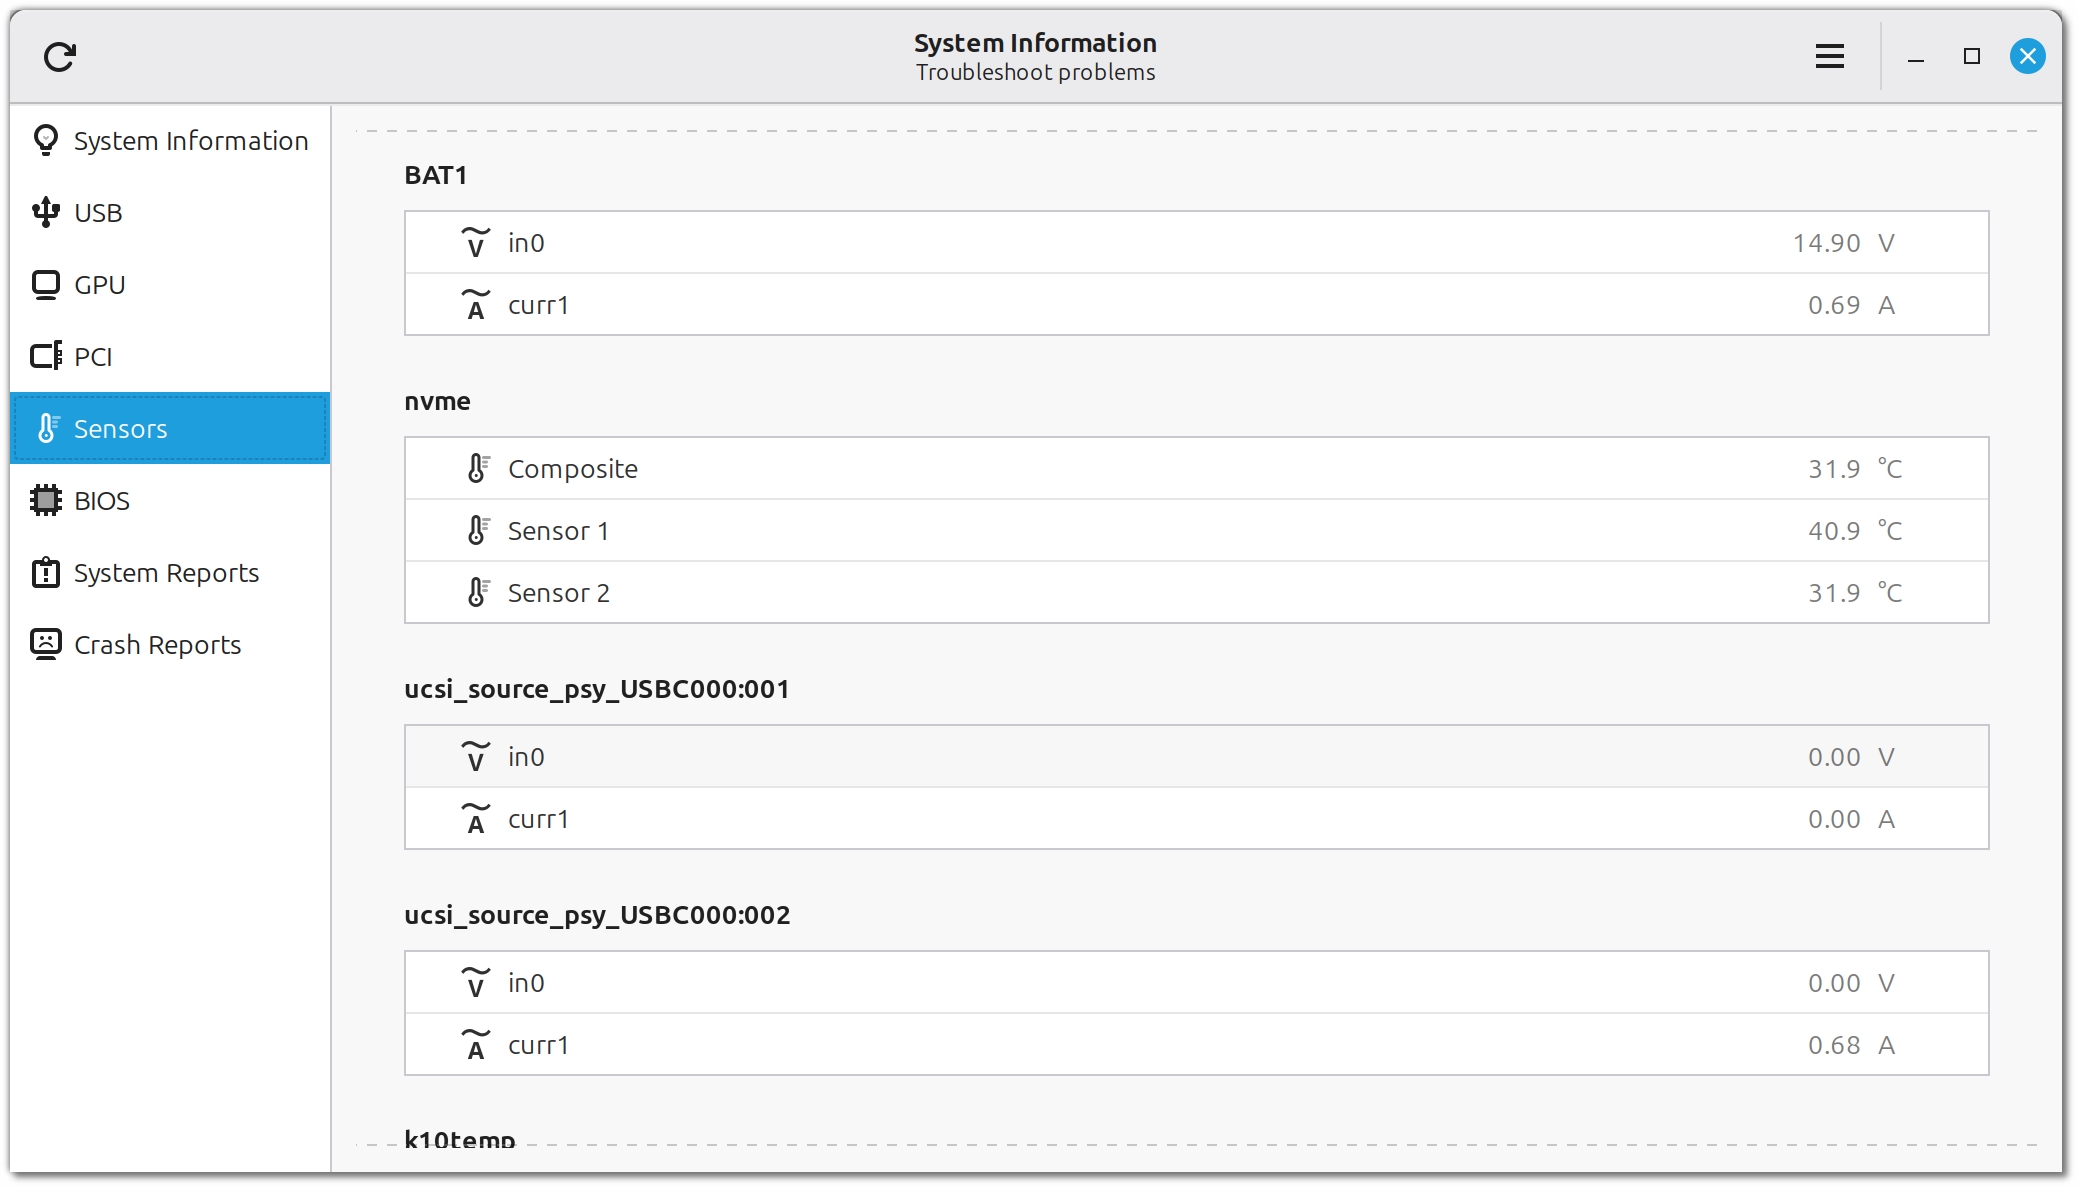The height and width of the screenshot is (1188, 2078).
Task: Select the BAT1 in0 voltage row
Action: point(1196,243)
